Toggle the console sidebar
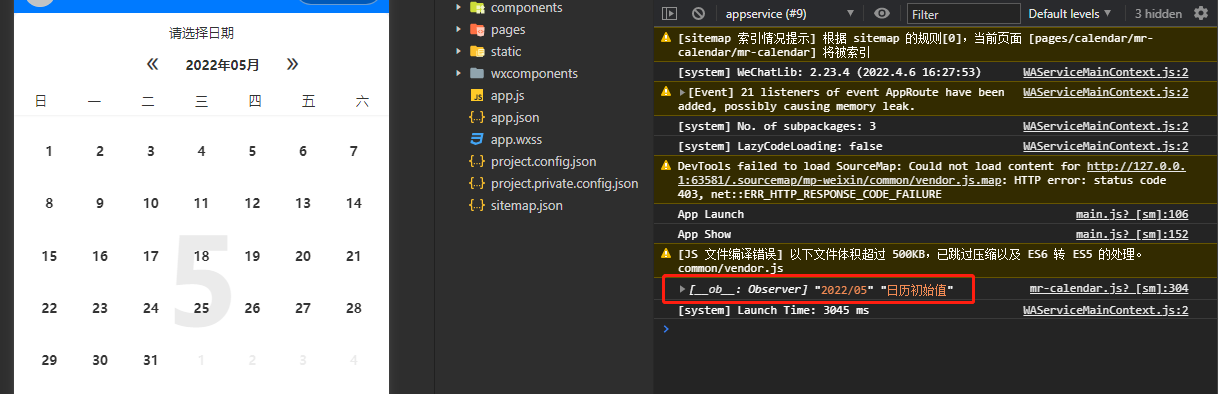The width and height of the screenshot is (1218, 394). pos(670,14)
